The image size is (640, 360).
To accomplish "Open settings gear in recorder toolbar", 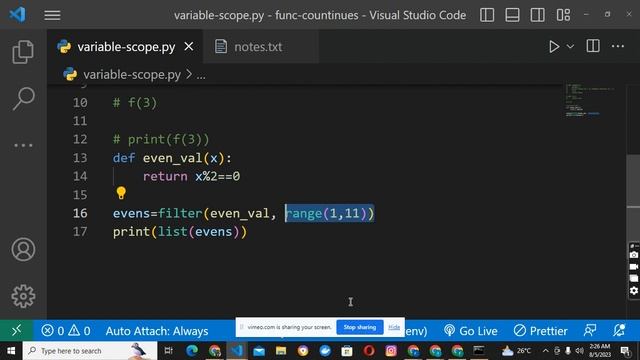I will 633,291.
